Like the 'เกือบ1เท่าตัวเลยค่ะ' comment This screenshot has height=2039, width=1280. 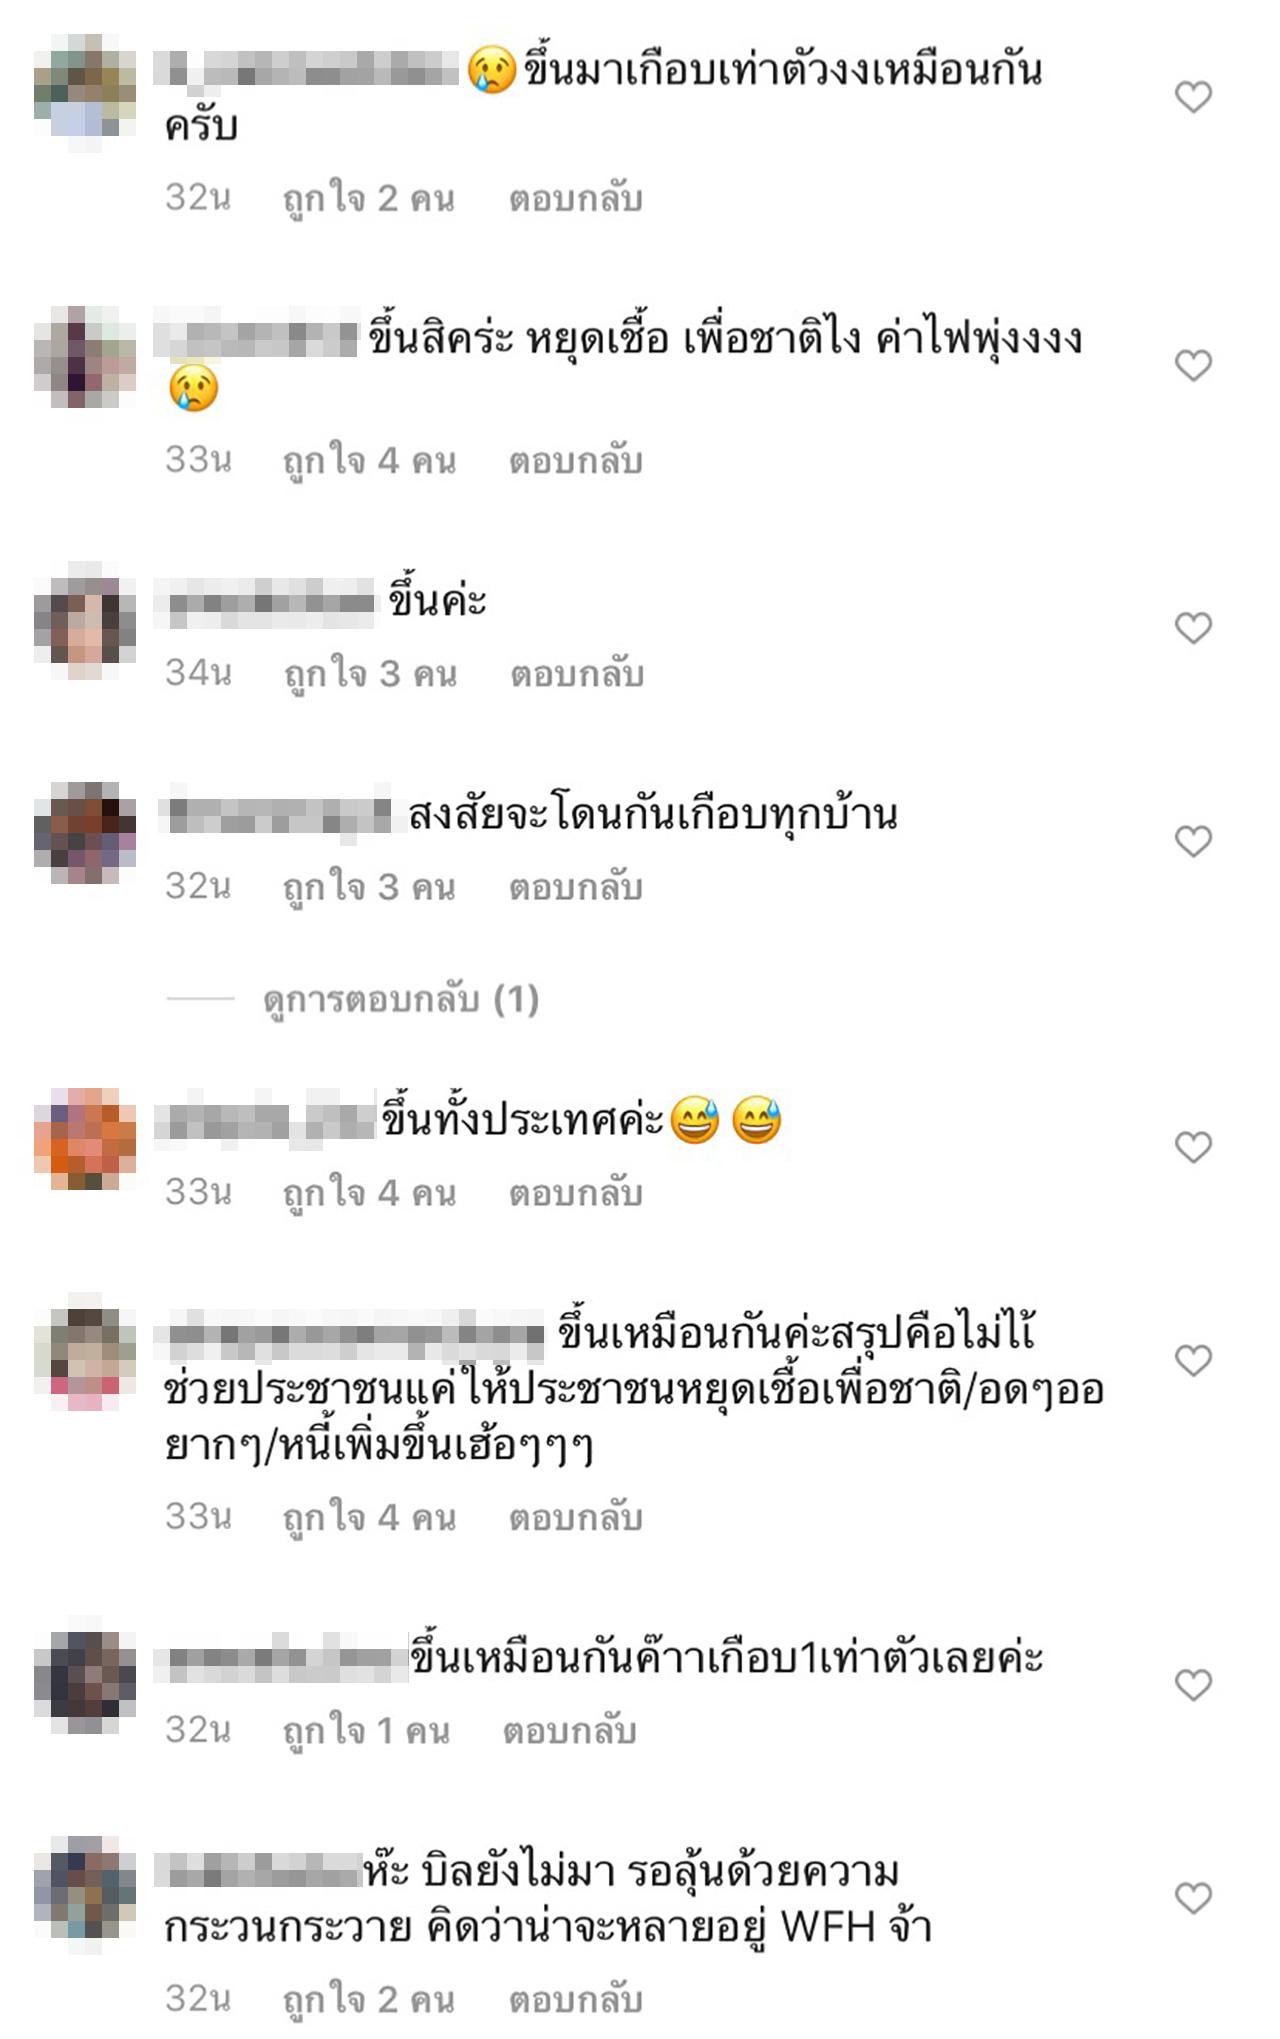(1192, 1685)
